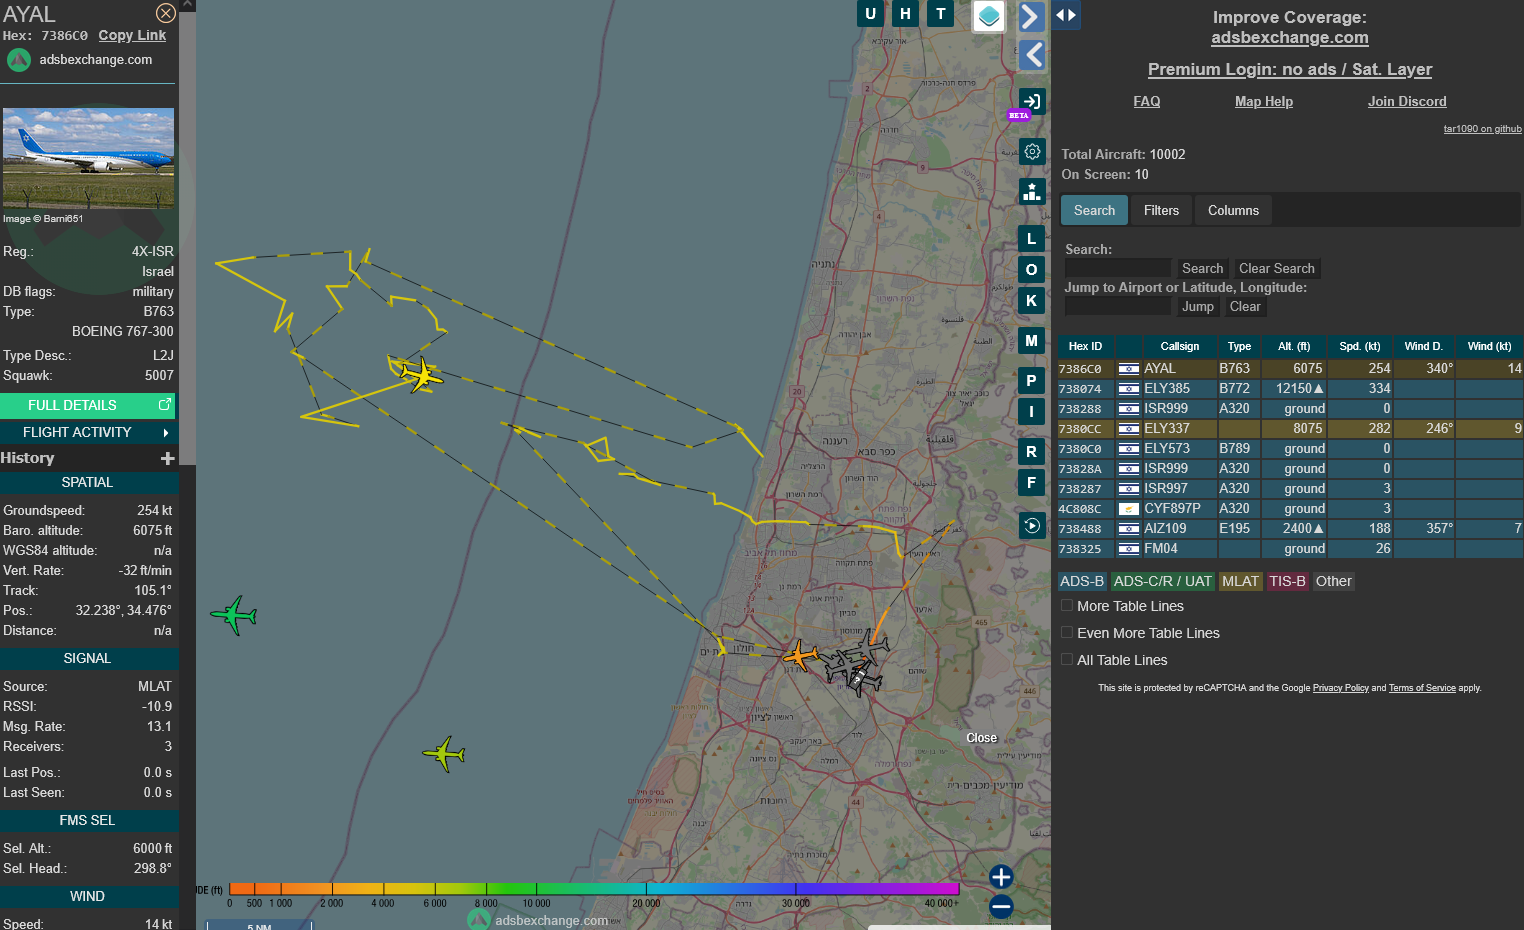
Task: Click the replay playback icon
Action: click(x=1032, y=525)
